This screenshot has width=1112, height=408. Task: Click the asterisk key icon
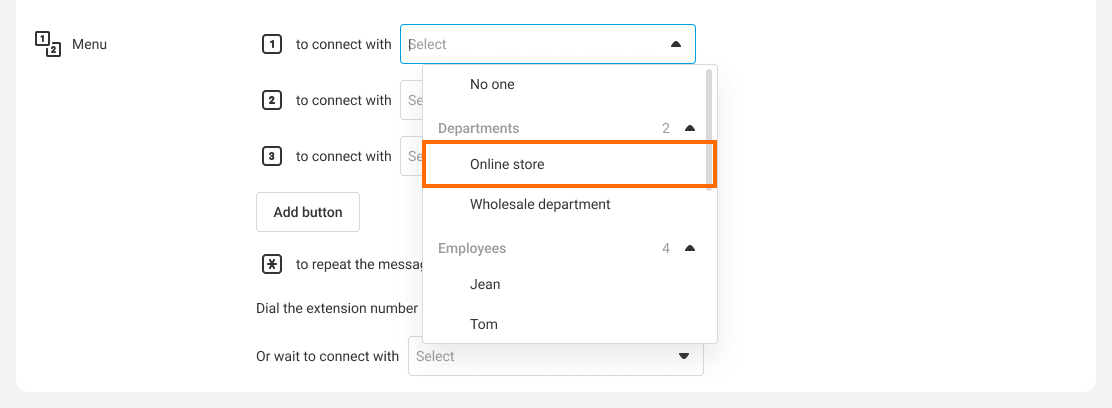271,264
